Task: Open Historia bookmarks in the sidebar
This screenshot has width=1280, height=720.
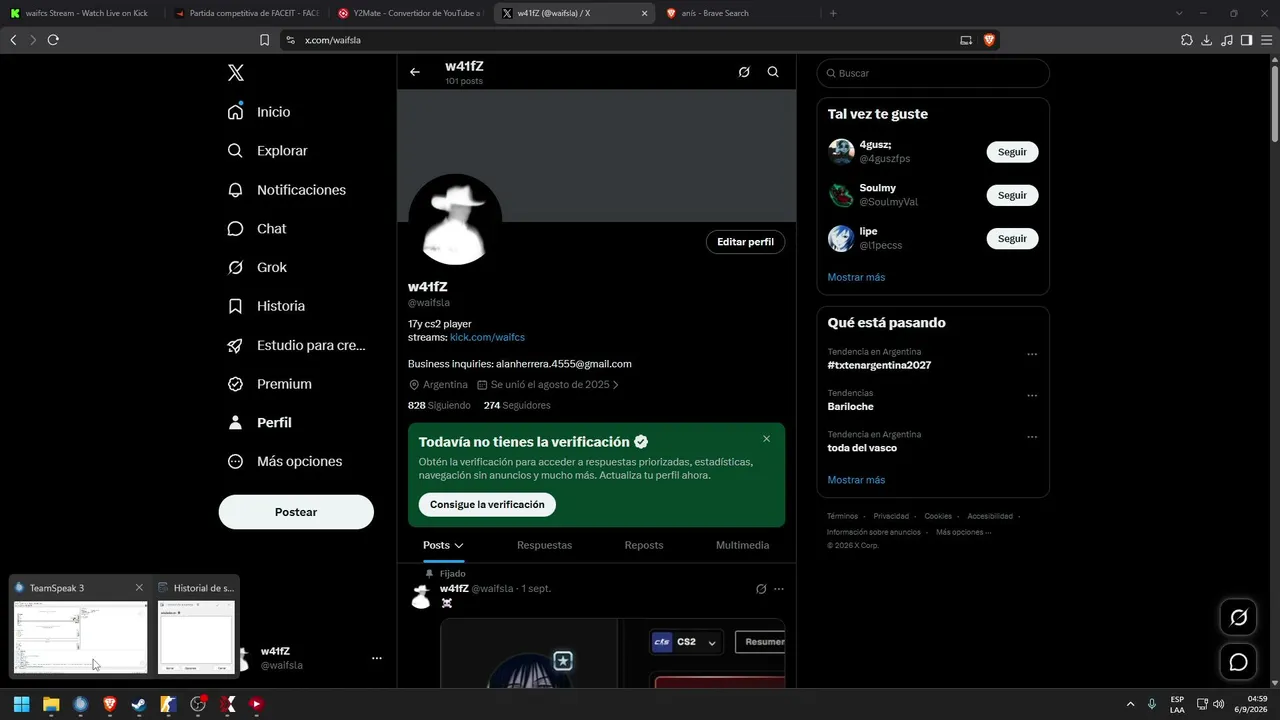Action: (x=266, y=306)
